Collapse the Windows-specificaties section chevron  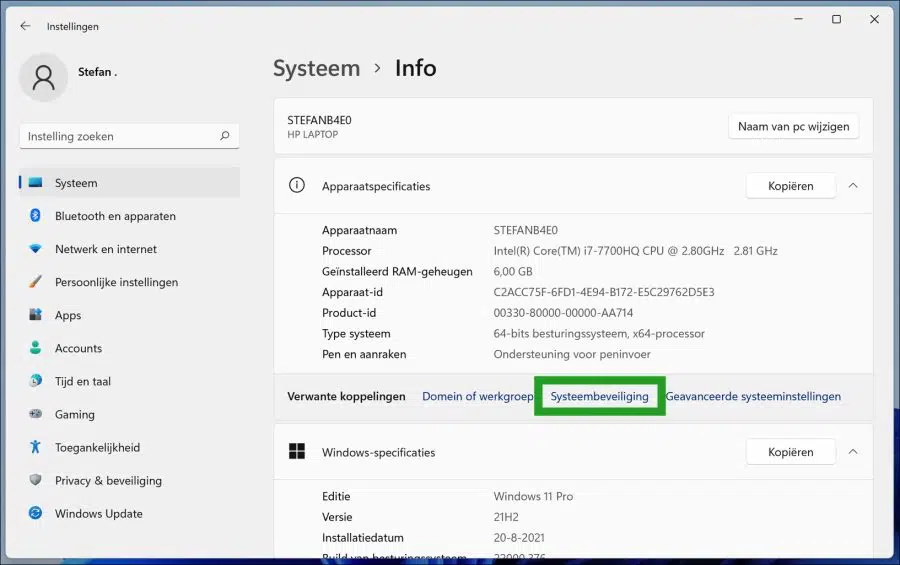click(853, 452)
